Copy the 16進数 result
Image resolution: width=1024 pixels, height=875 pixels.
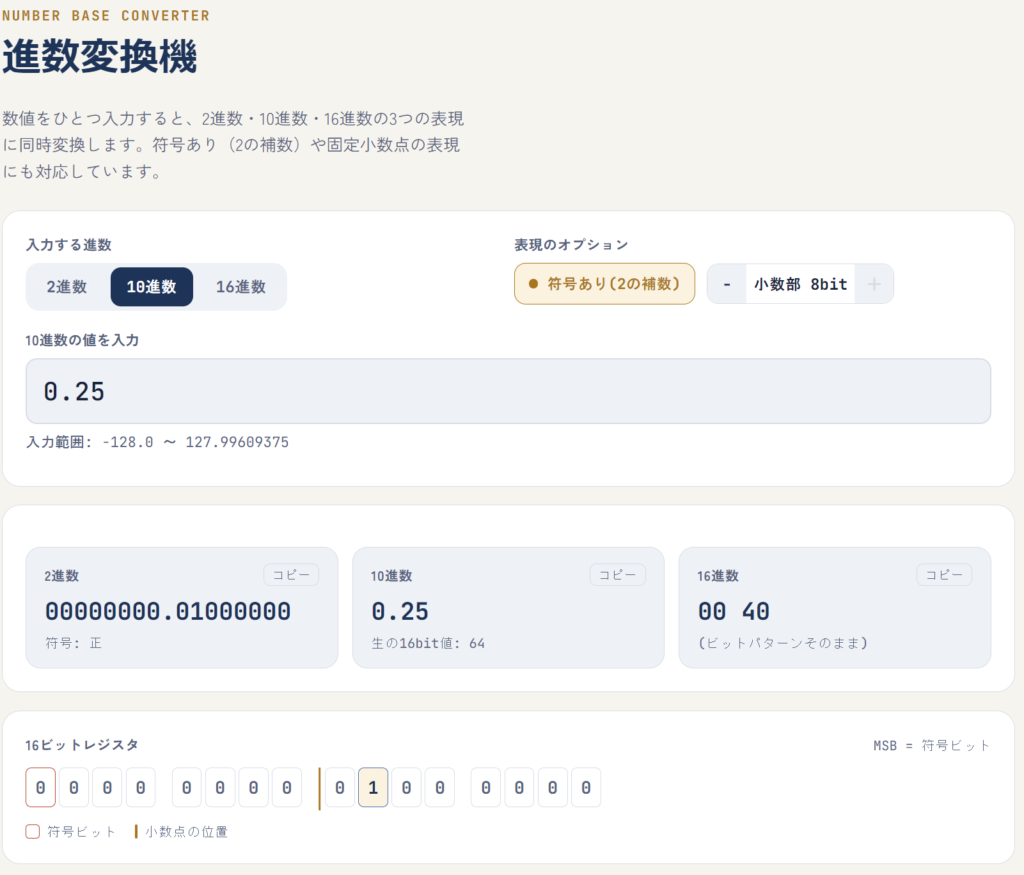coord(944,575)
